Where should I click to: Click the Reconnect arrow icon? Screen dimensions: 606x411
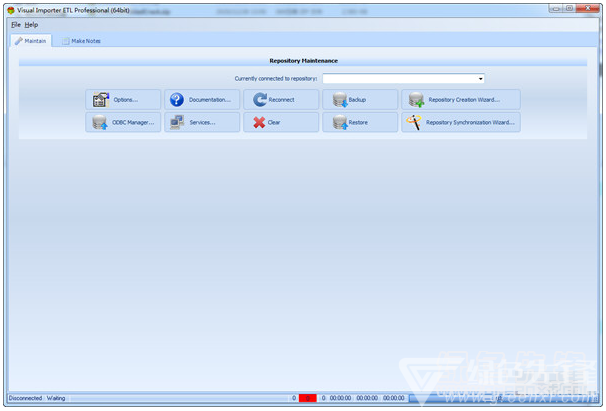click(260, 99)
